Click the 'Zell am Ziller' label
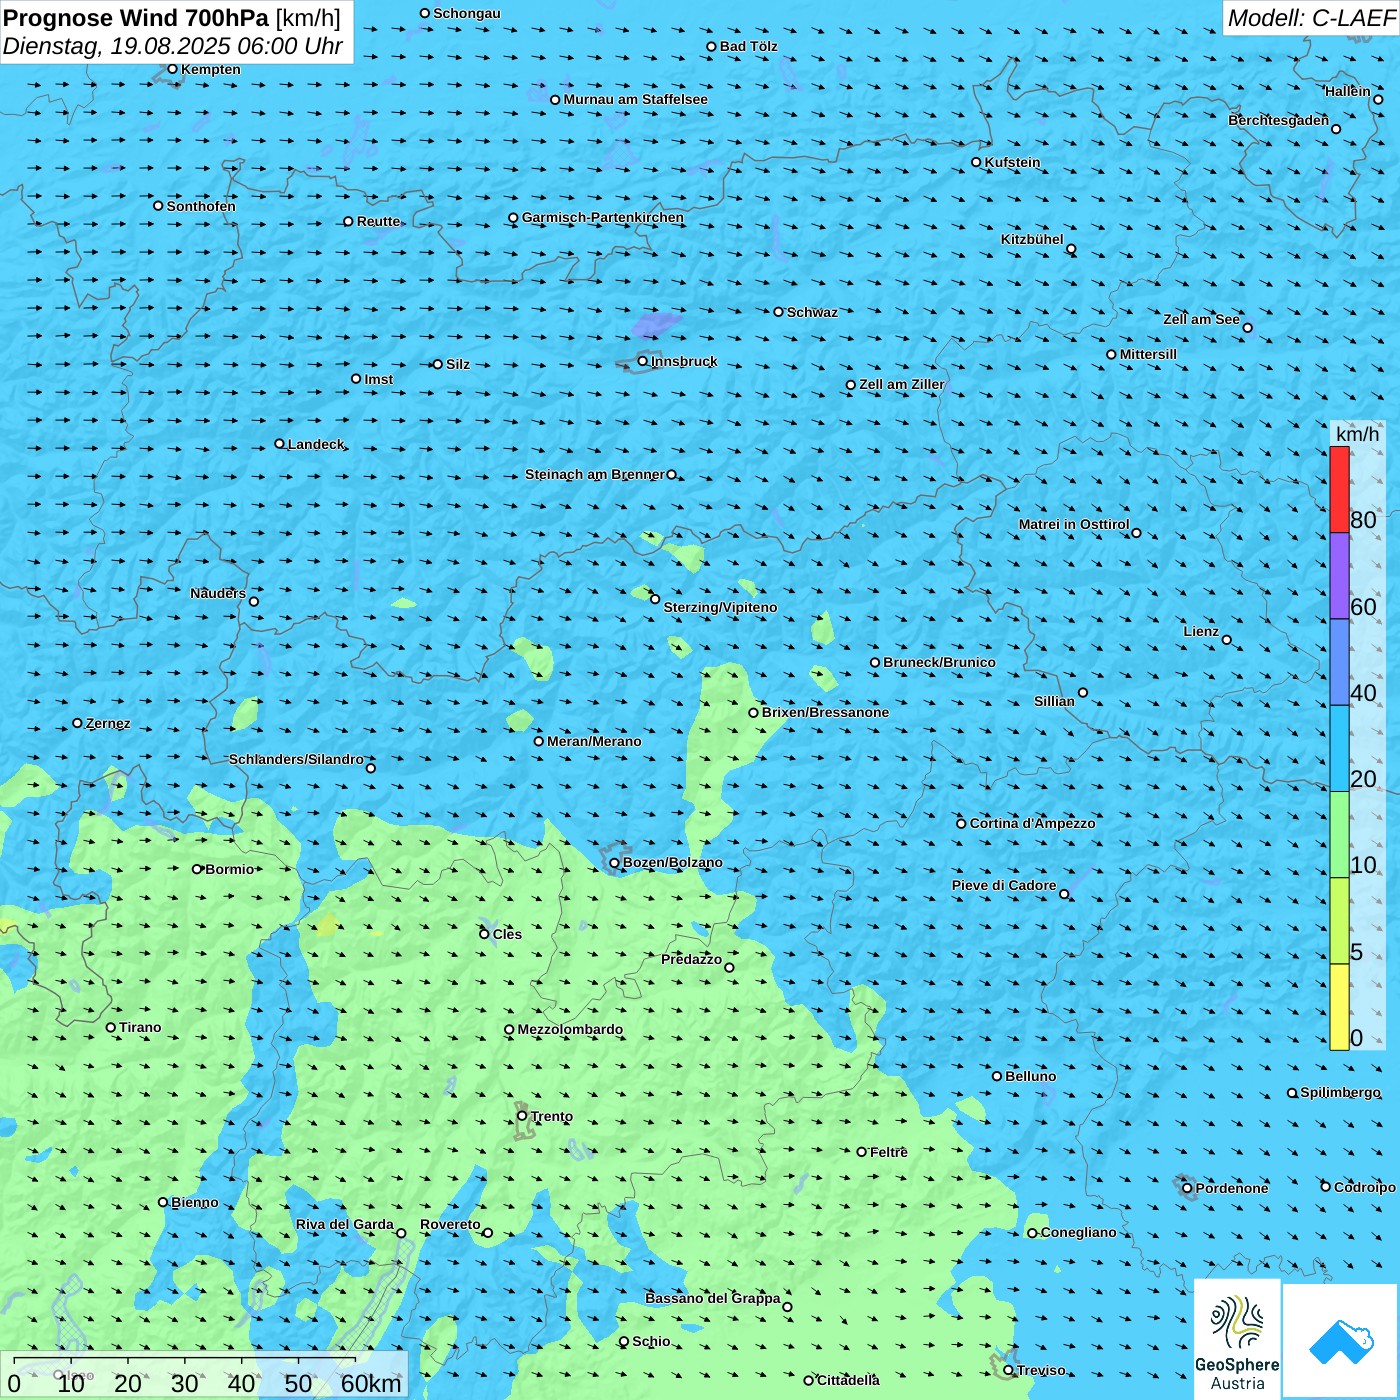The image size is (1400, 1400). [x=902, y=384]
